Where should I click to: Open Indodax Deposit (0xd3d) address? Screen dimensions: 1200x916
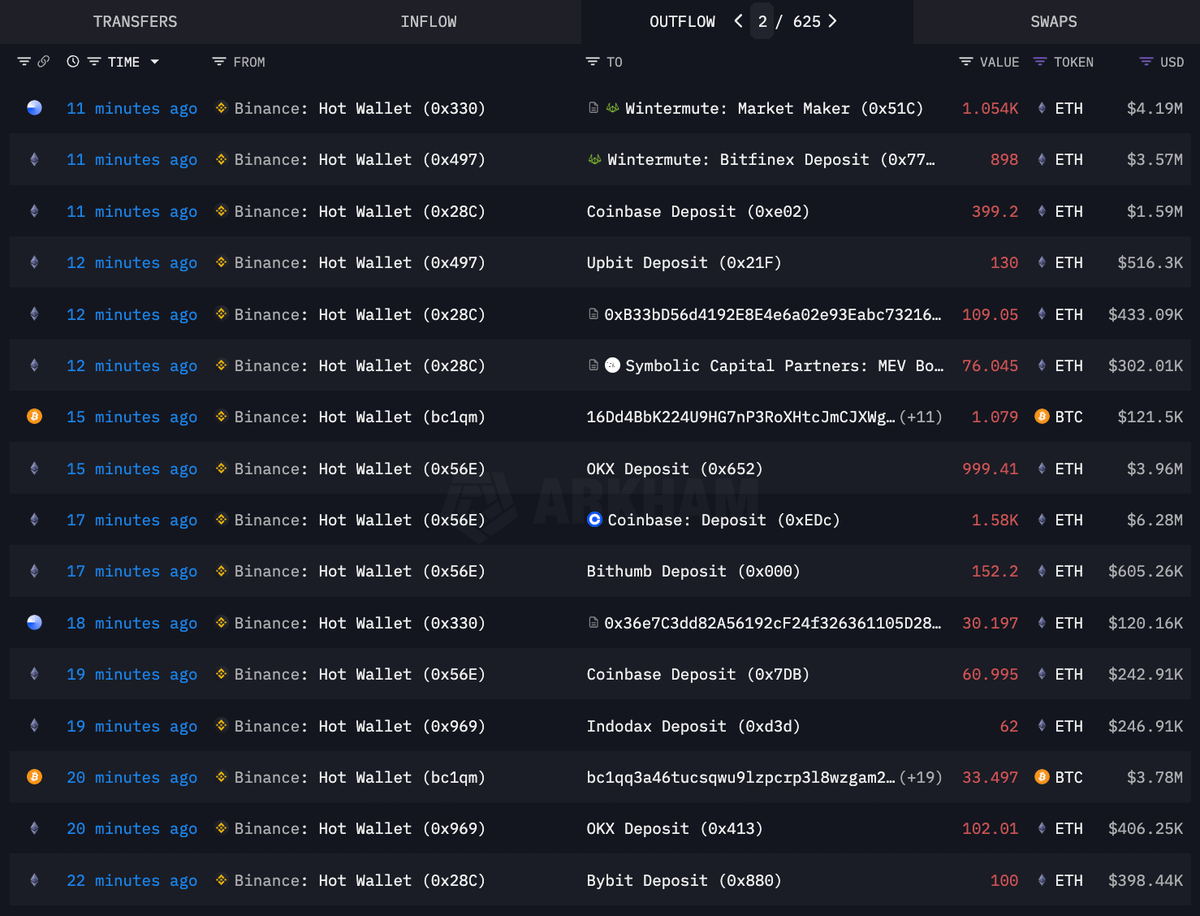[693, 726]
